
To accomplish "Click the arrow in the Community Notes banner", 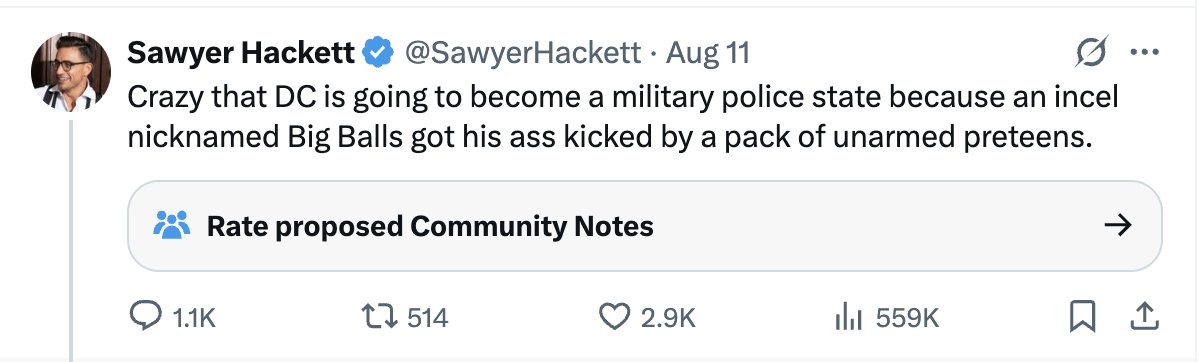I will pyautogui.click(x=1117, y=226).
